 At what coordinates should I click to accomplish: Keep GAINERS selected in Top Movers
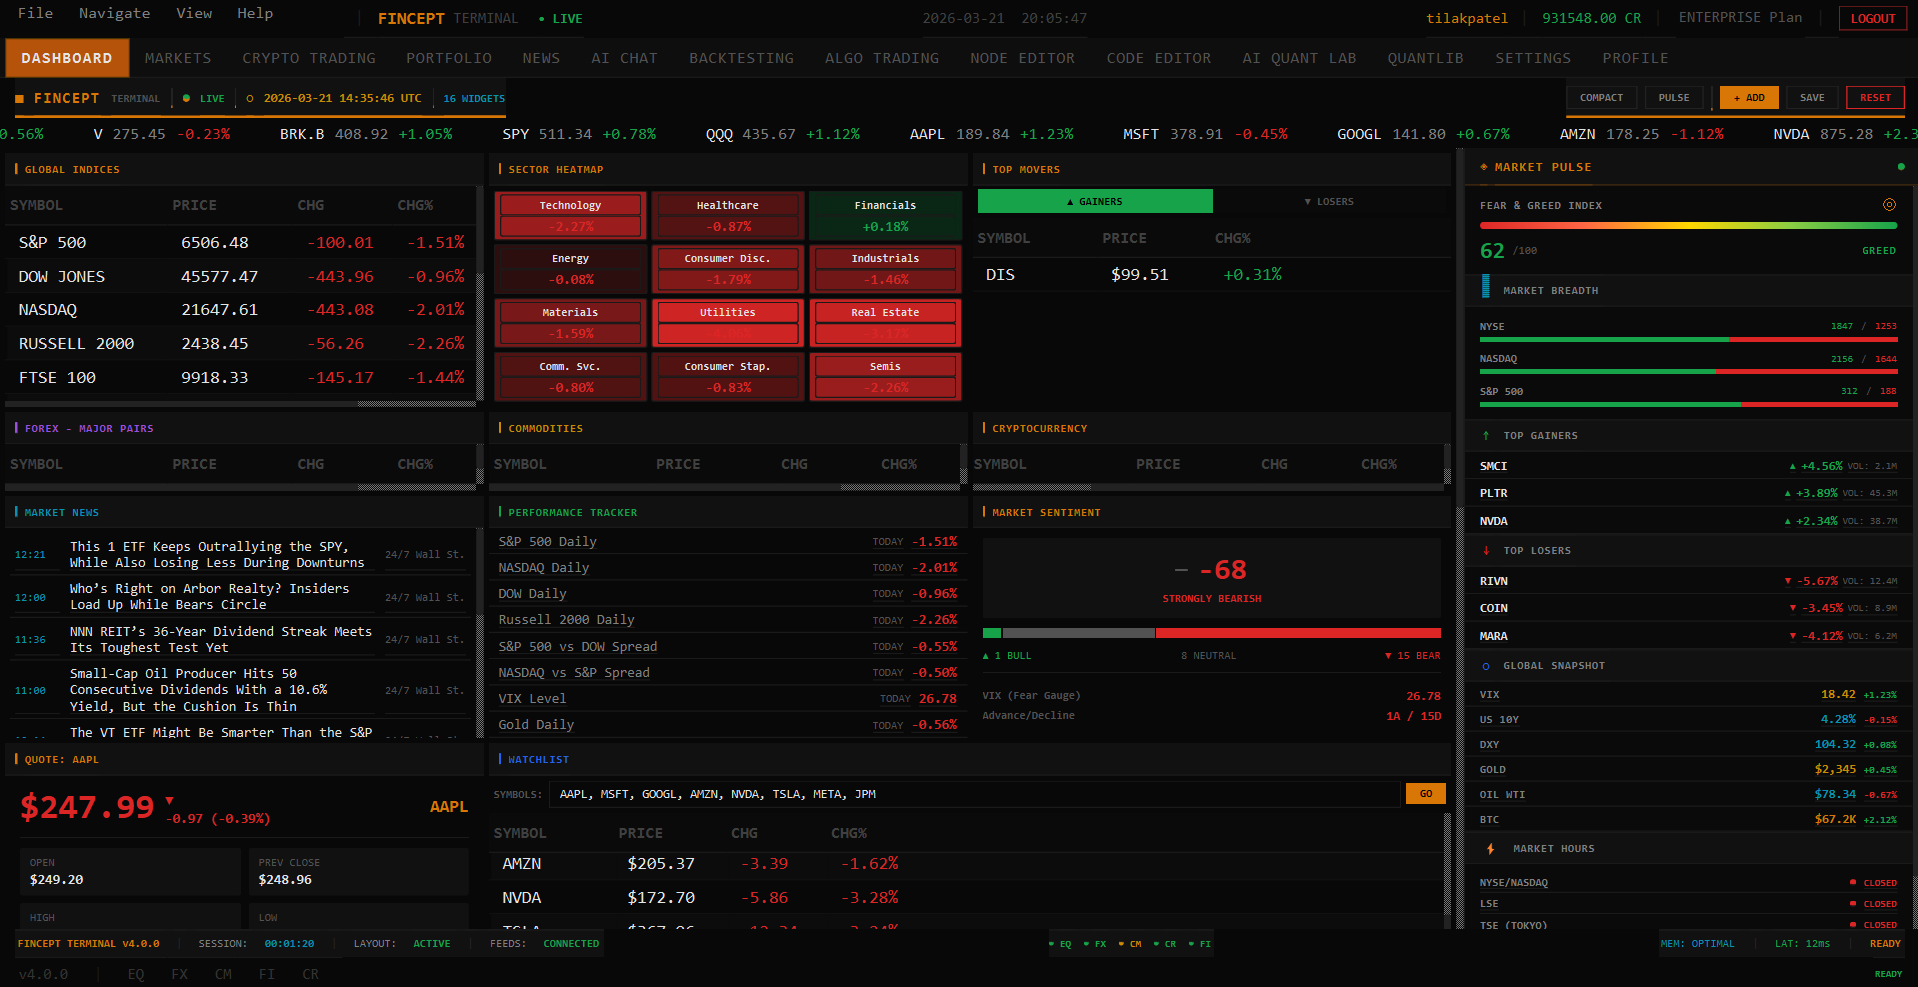pyautogui.click(x=1094, y=201)
